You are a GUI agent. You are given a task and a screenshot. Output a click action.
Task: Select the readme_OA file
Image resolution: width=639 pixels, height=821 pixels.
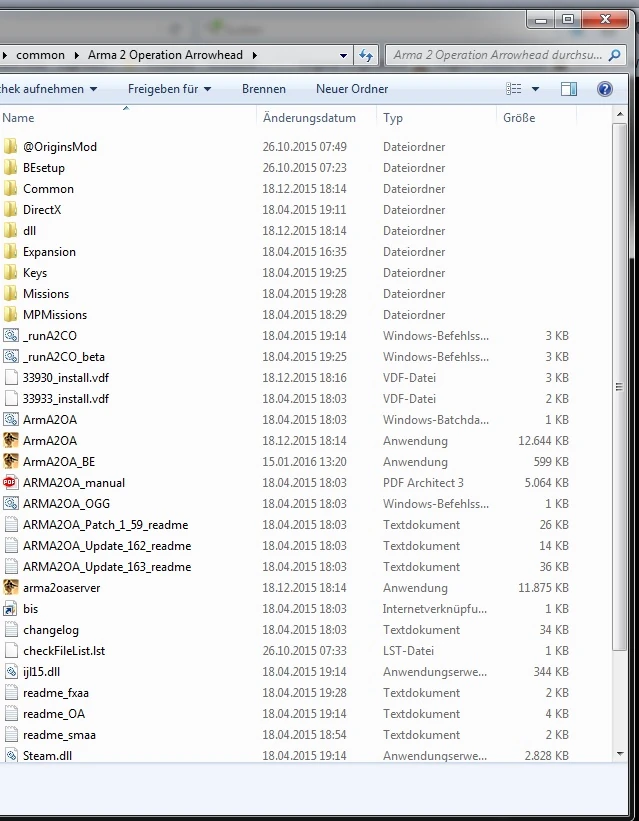pyautogui.click(x=54, y=714)
